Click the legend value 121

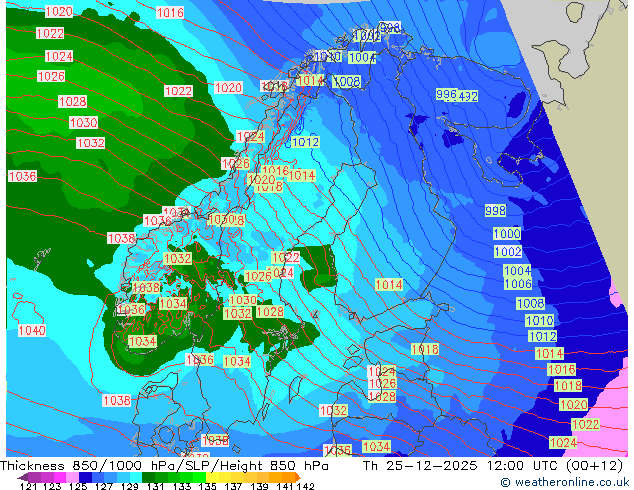(28, 486)
